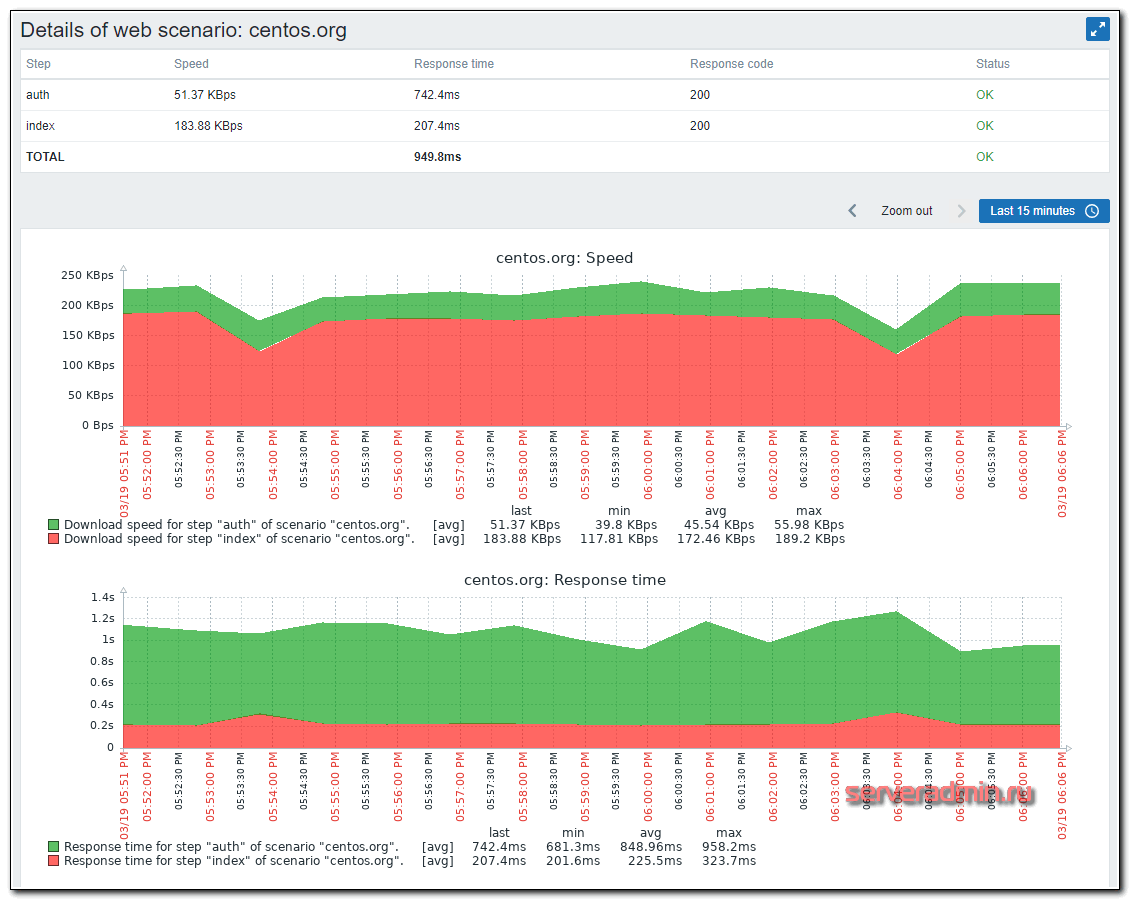Click 05:54:00 PM label on Response time graph

point(272,786)
